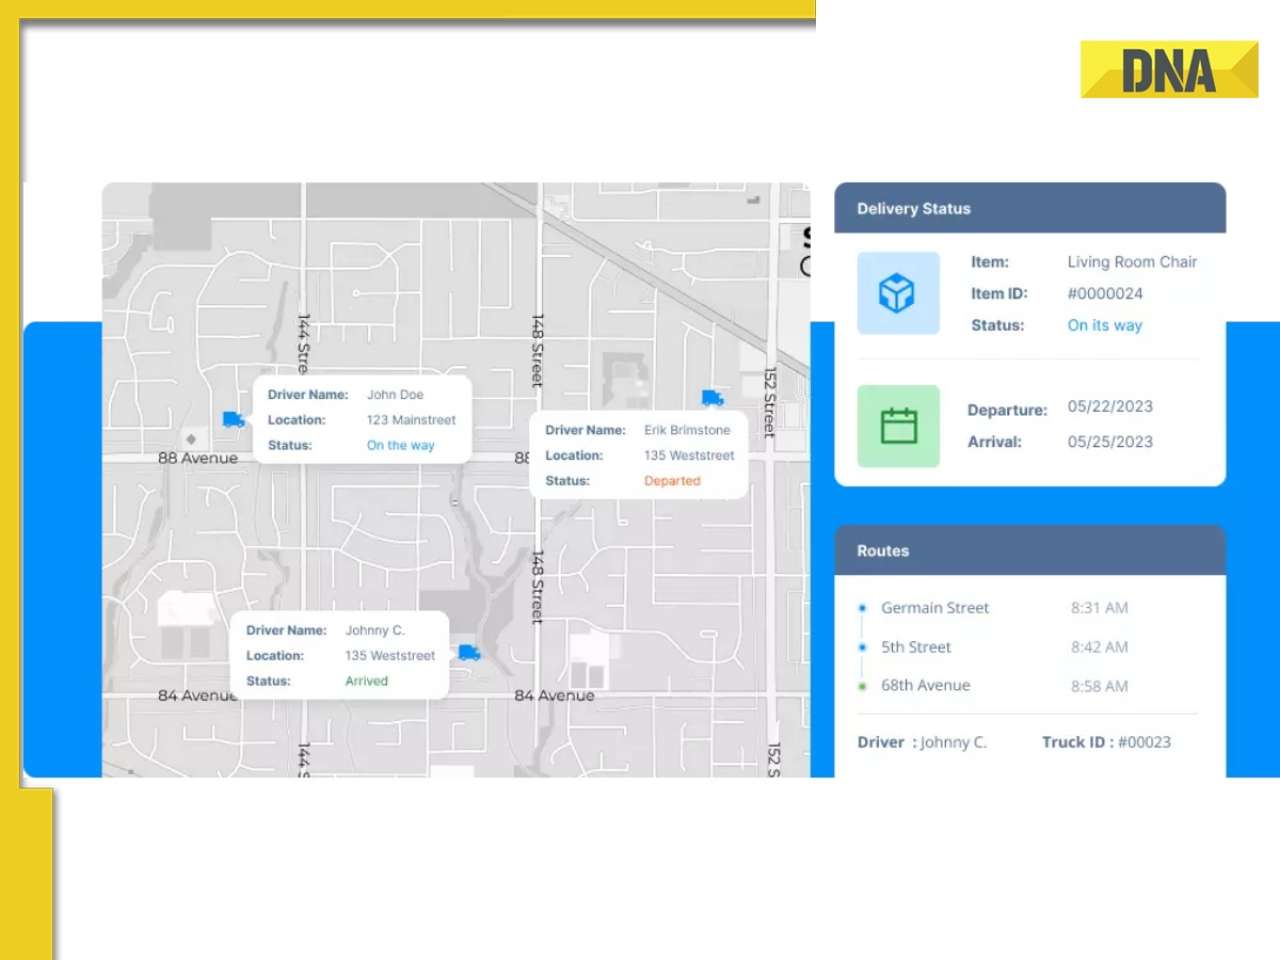Screen dimensions: 1280x960
Task: Toggle the 5th Street route waypoint dot
Action: point(862,647)
